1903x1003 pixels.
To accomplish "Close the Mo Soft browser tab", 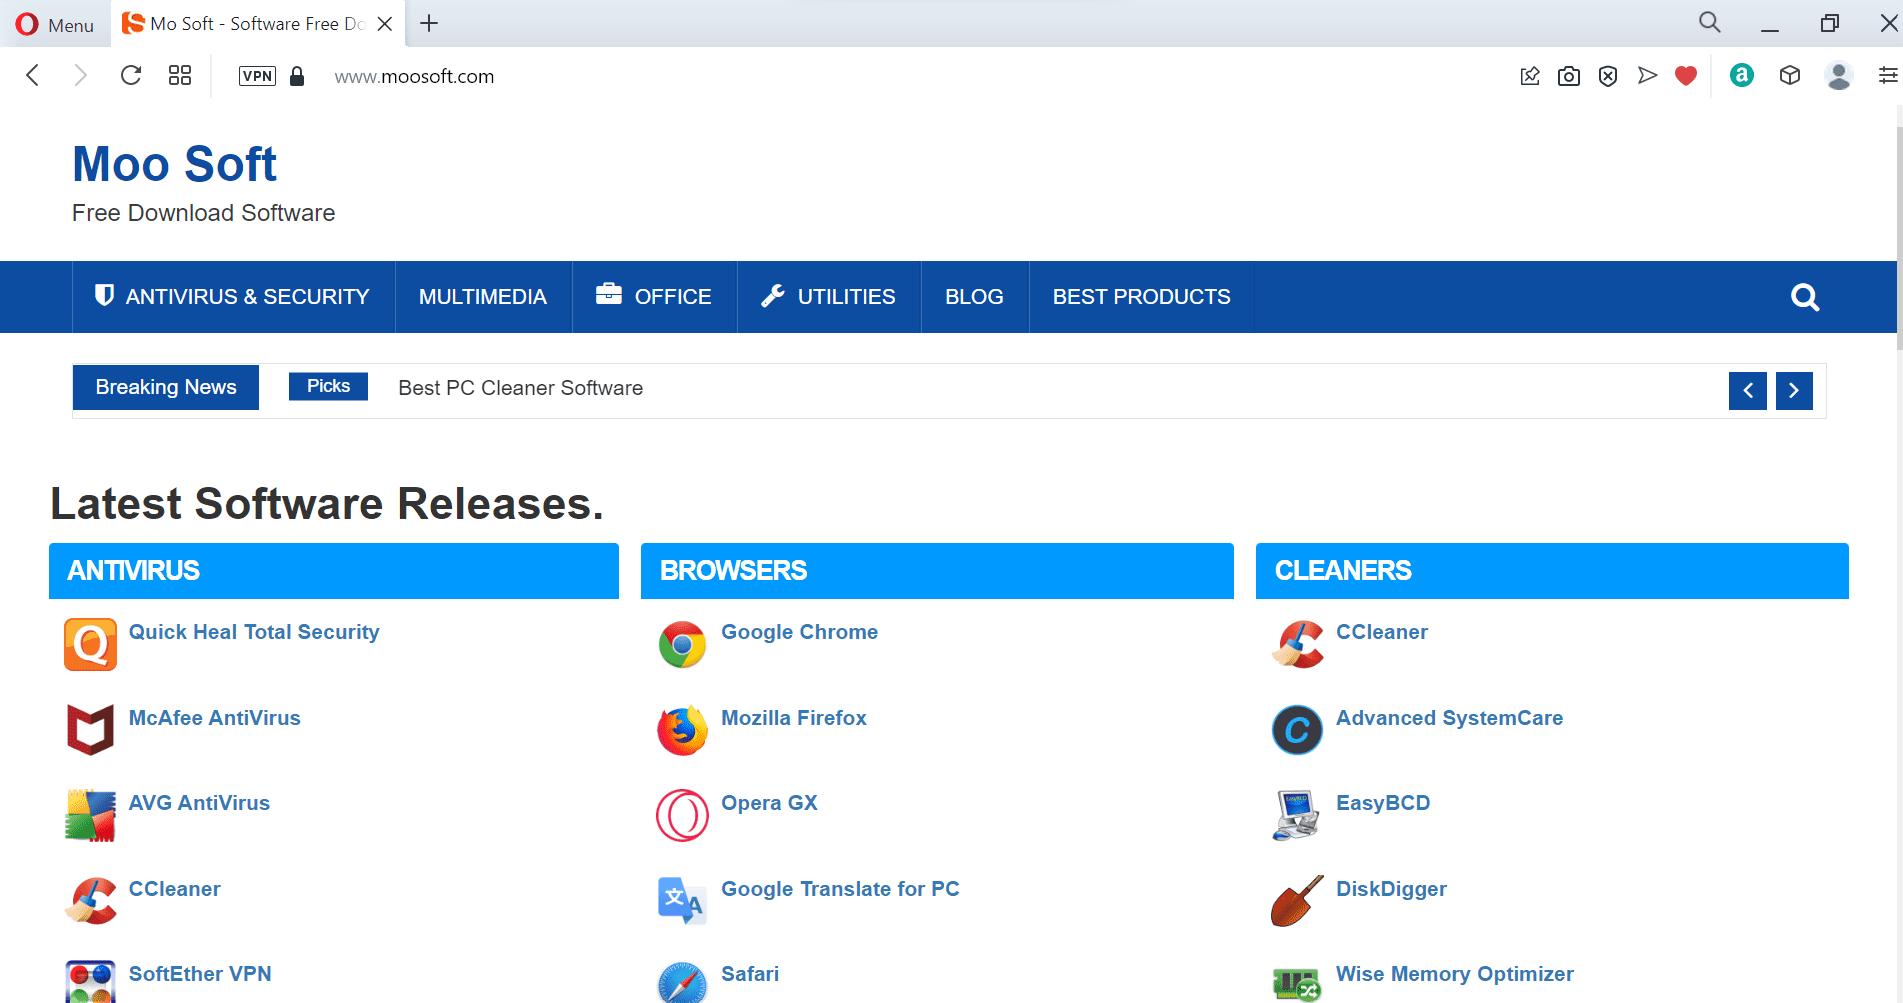I will (385, 24).
